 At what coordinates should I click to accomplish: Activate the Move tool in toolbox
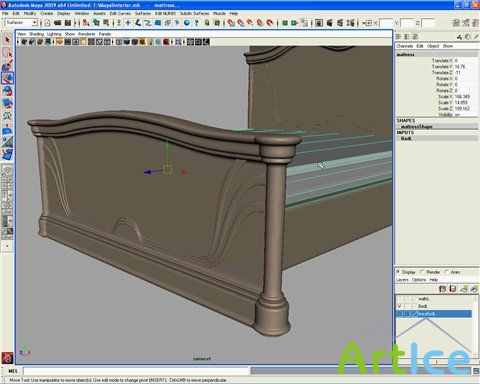[7, 78]
